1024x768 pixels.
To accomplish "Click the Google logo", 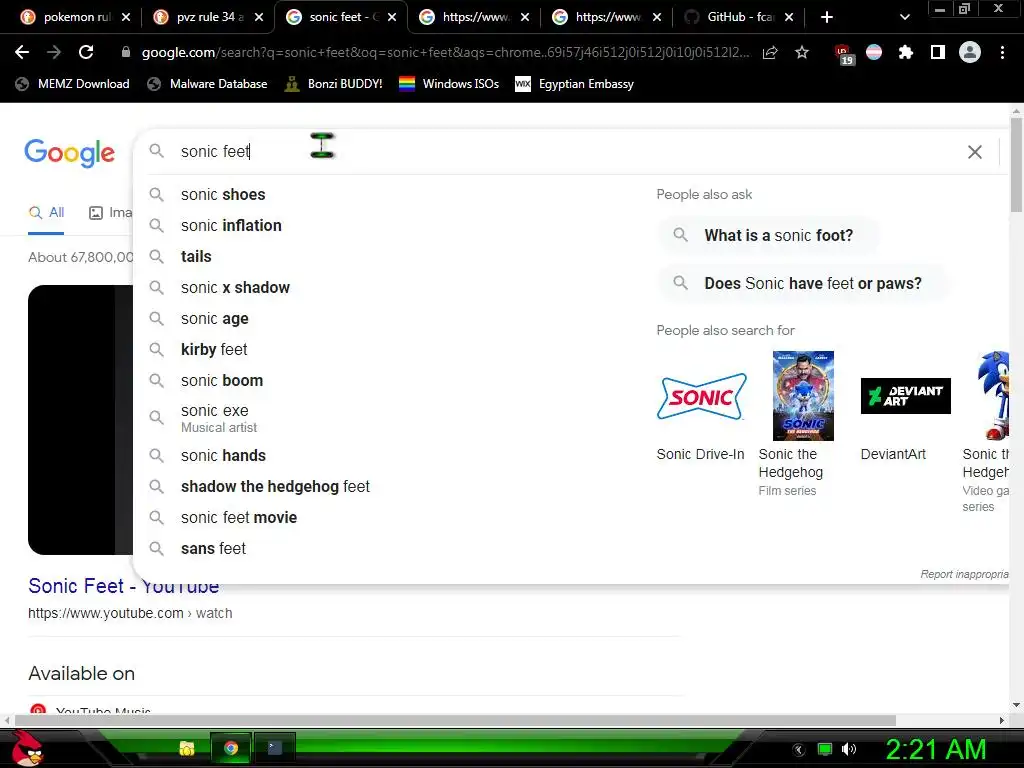I will click(69, 153).
